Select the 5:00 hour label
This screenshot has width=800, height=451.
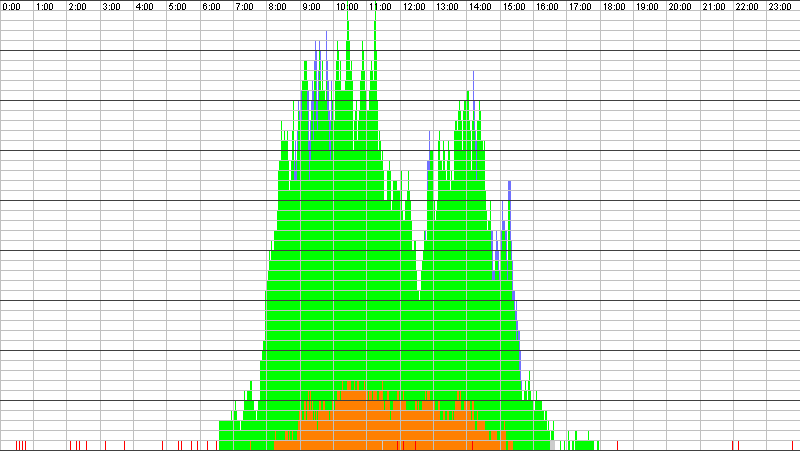(178, 7)
